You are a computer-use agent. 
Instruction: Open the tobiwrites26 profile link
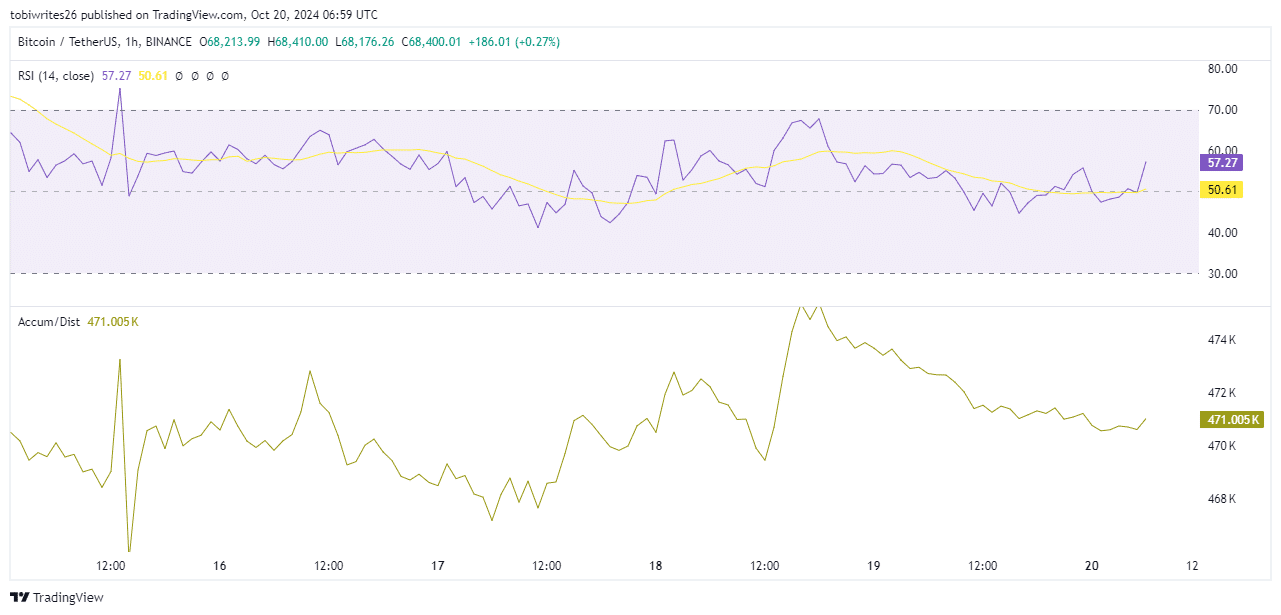[42, 14]
